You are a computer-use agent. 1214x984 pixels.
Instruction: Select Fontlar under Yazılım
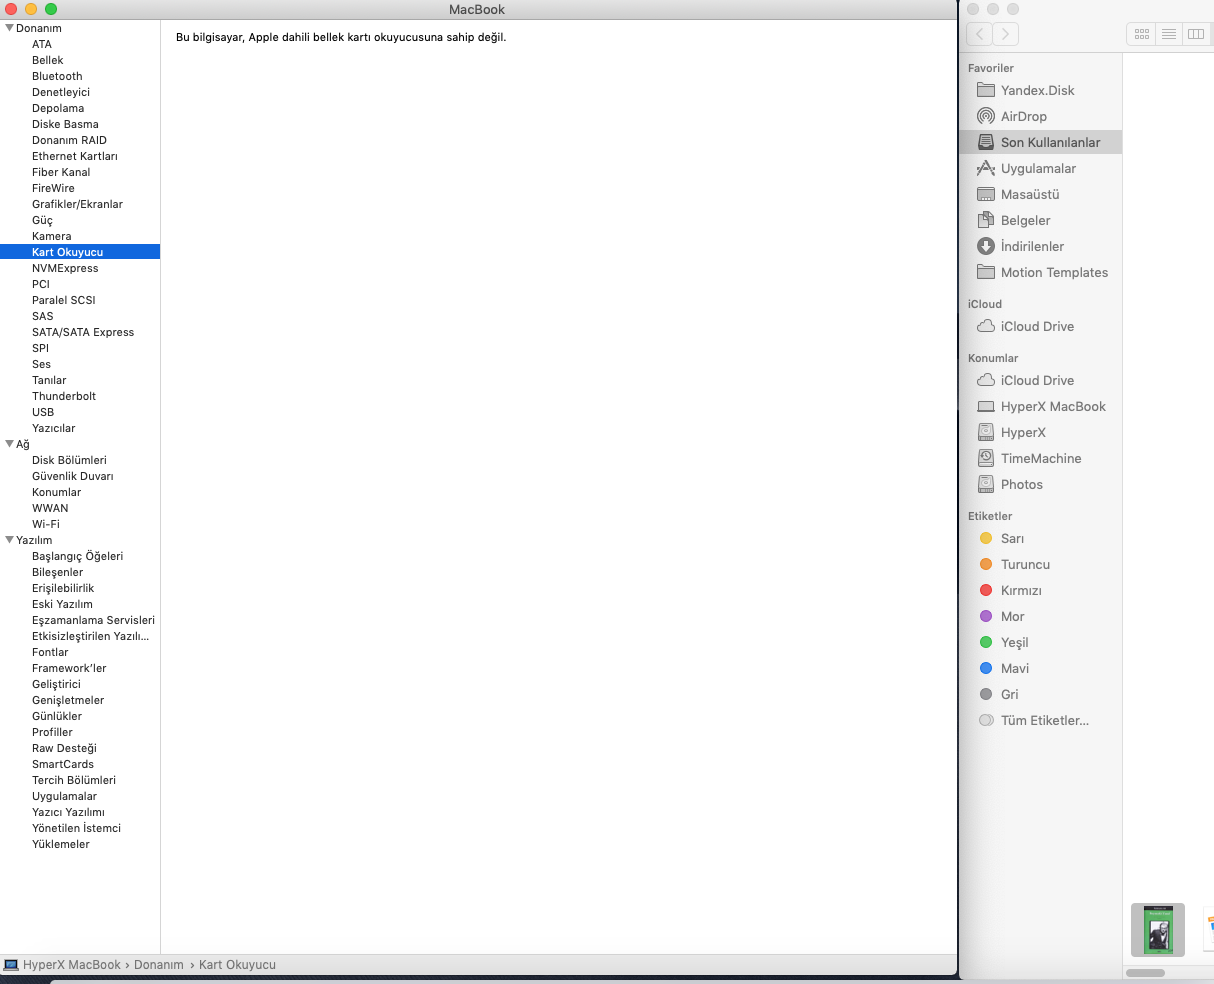coord(50,652)
